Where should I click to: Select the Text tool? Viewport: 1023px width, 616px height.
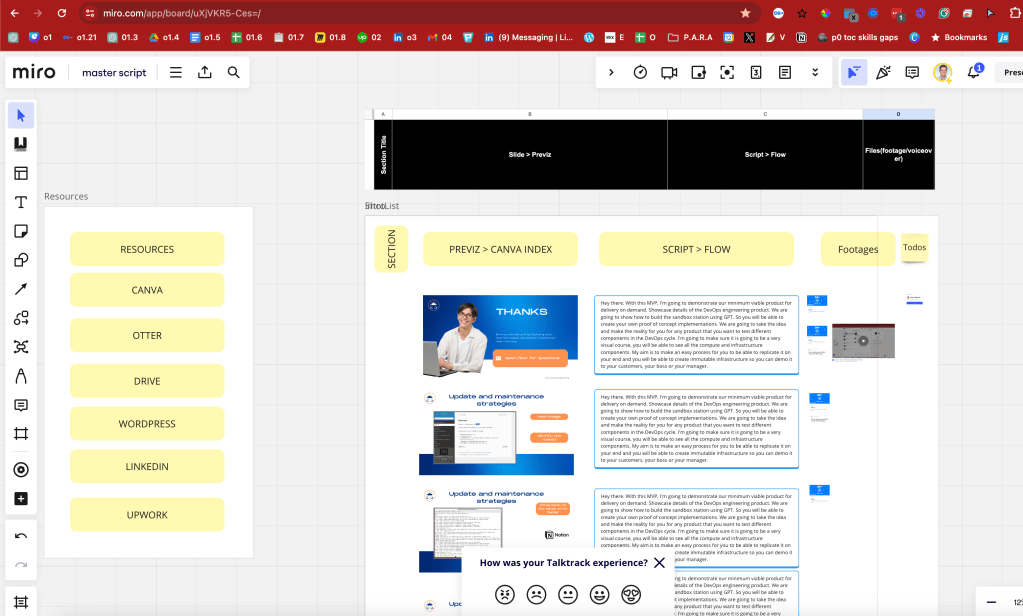coord(21,202)
